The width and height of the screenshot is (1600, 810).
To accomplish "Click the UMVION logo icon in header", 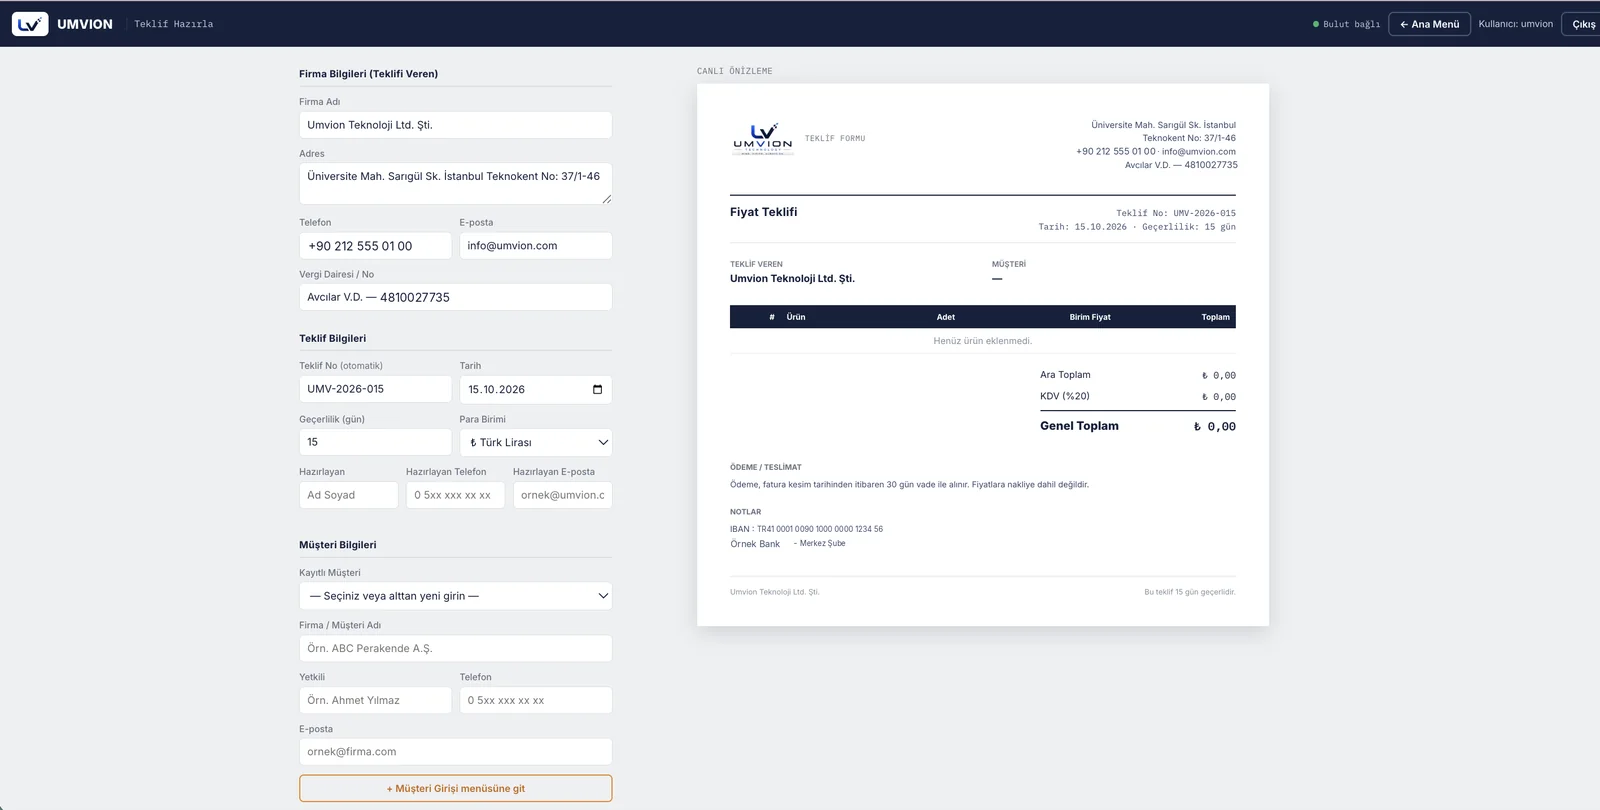I will pyautogui.click(x=30, y=24).
